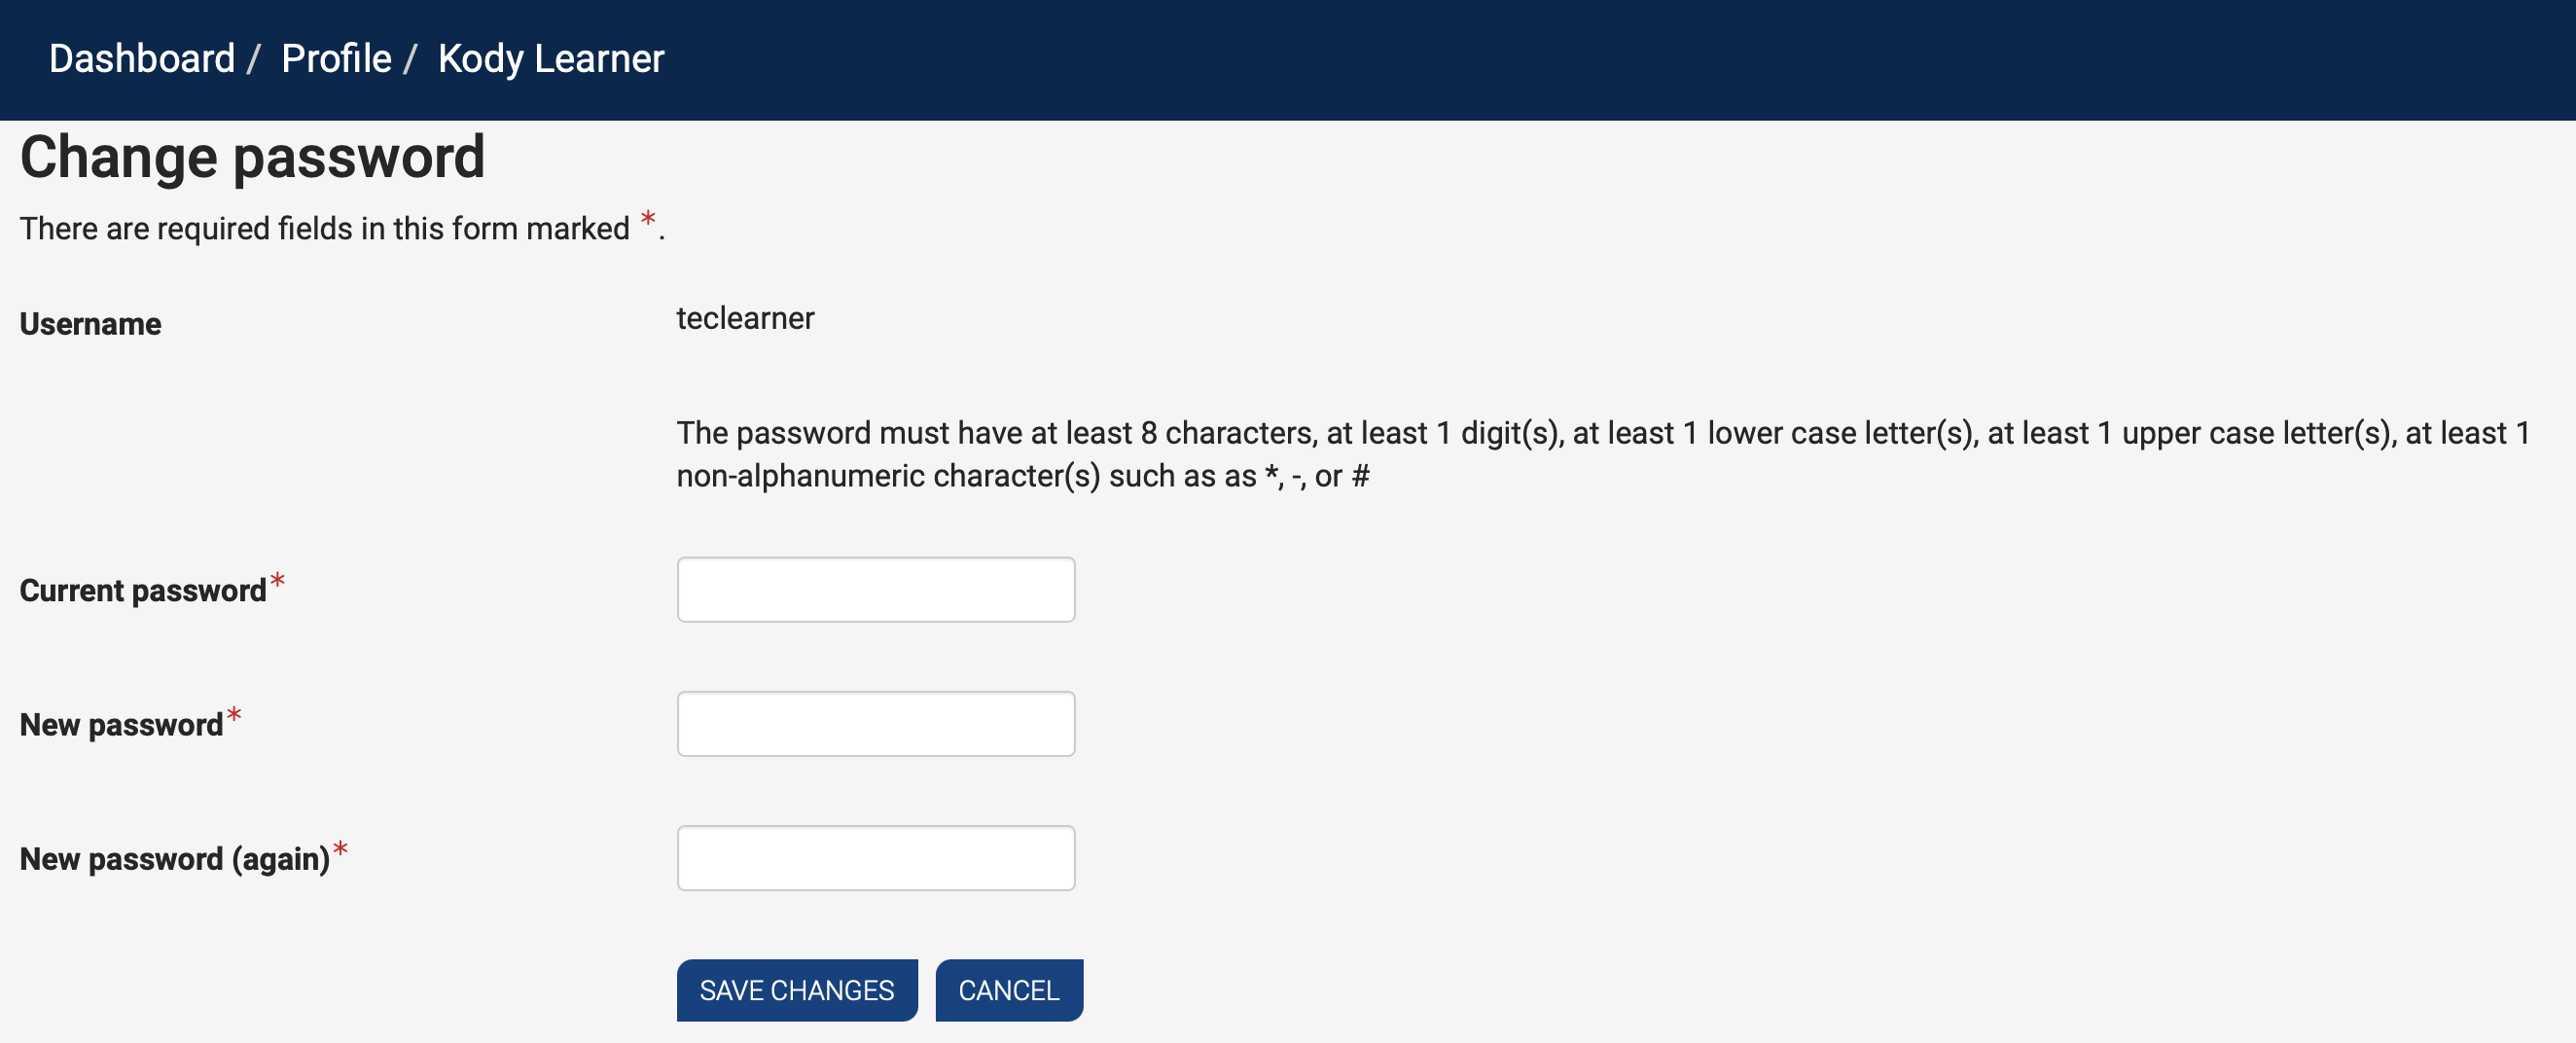Click the Save Changes button
Screen dimensions: 2576x1043
tap(797, 990)
